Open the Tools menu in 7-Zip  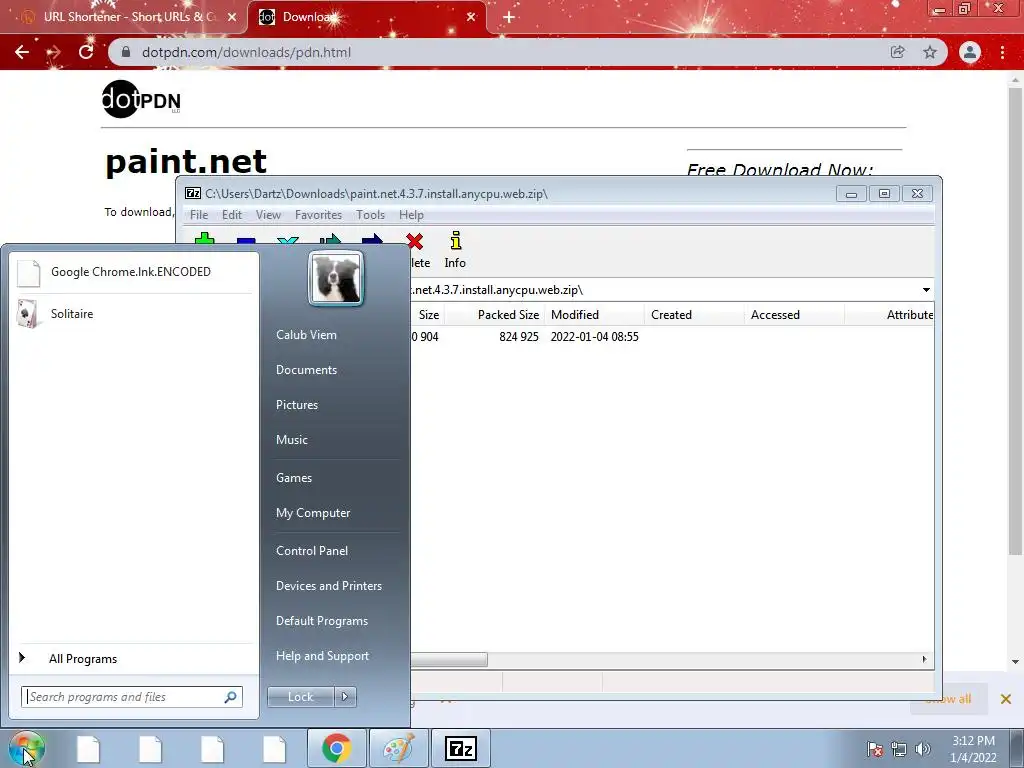[370, 215]
